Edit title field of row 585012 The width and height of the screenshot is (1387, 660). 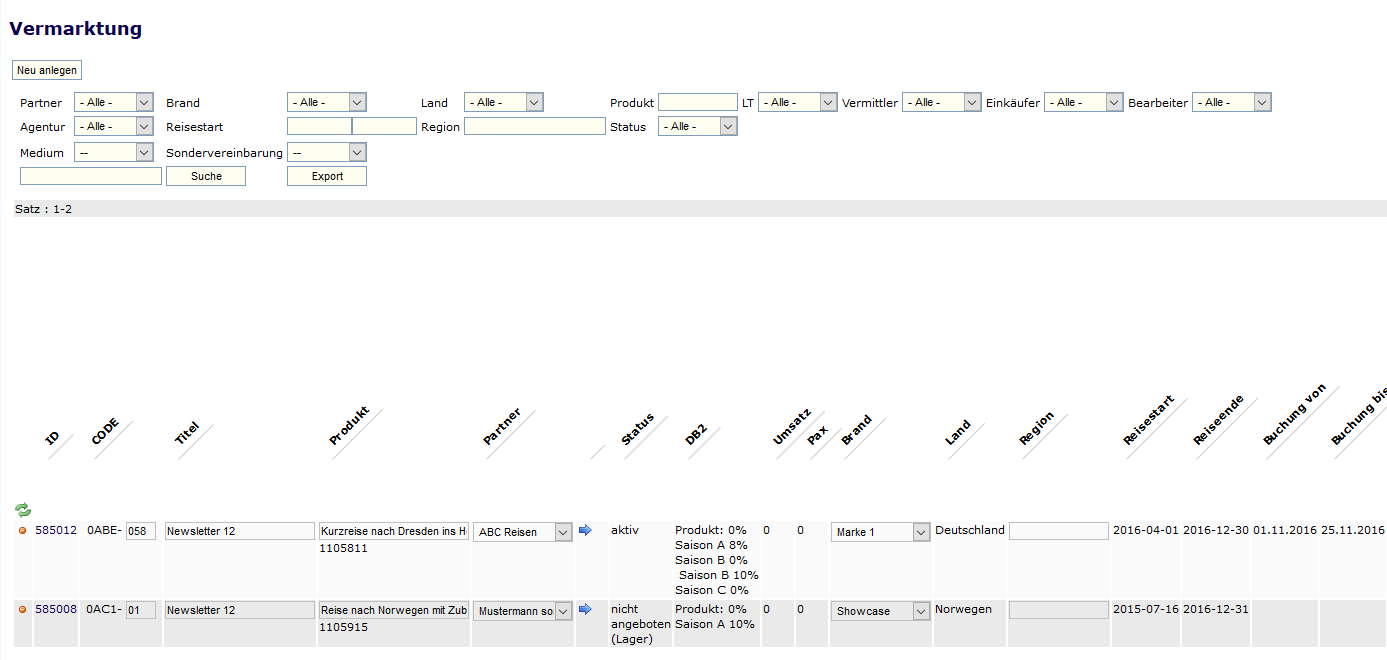(239, 531)
